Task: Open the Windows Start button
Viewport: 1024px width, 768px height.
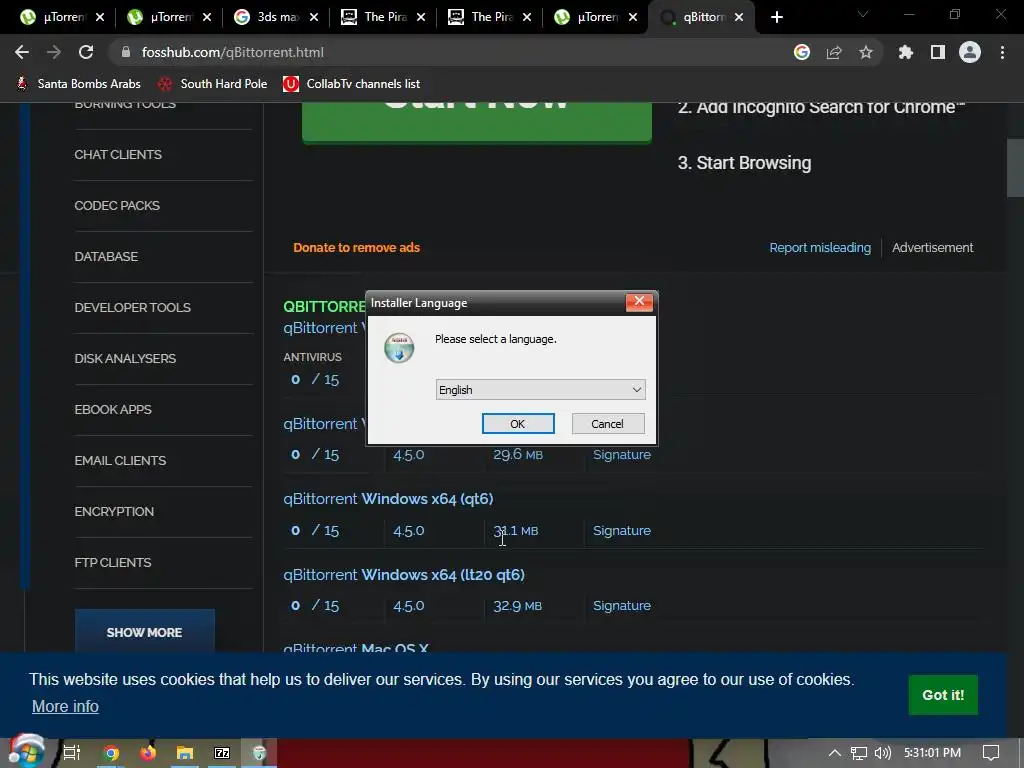Action: pyautogui.click(x=26, y=752)
